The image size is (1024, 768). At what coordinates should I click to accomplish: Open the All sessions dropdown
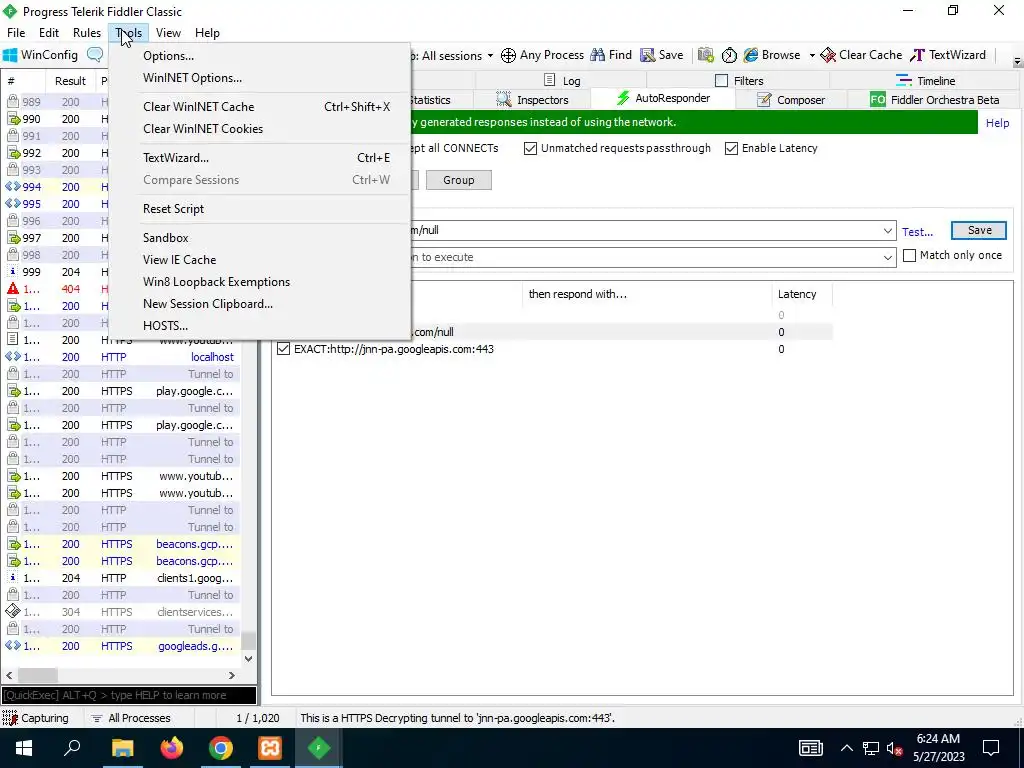pos(490,56)
